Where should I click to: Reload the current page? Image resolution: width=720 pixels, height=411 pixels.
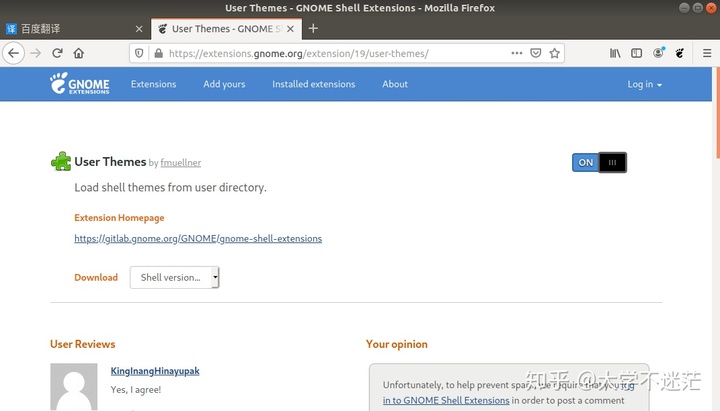click(57, 53)
